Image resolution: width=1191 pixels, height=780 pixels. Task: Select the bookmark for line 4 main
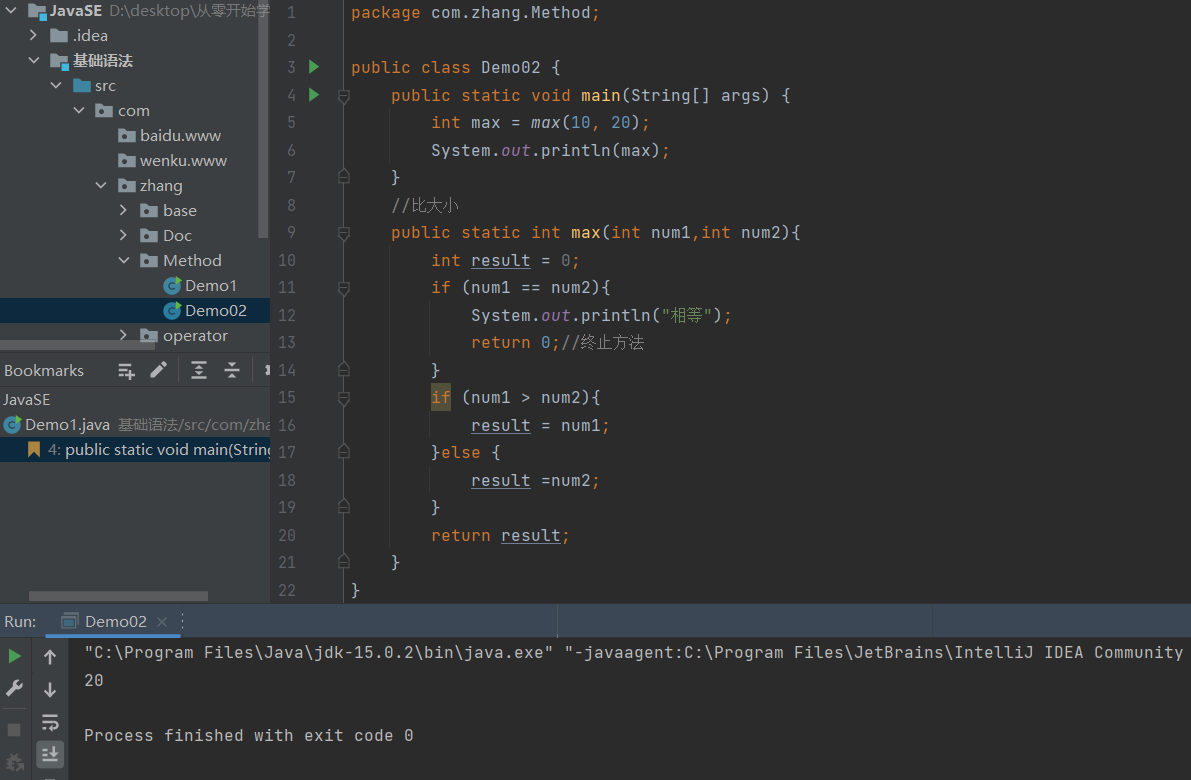134,450
